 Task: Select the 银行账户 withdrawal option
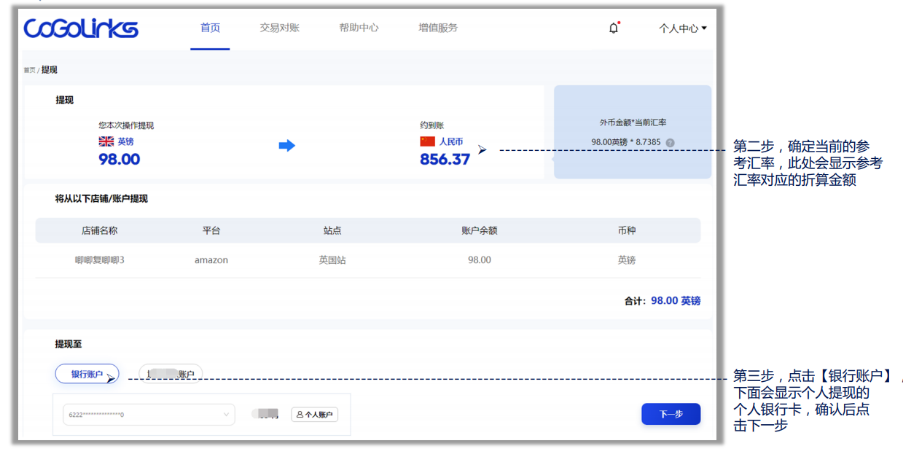point(87,374)
